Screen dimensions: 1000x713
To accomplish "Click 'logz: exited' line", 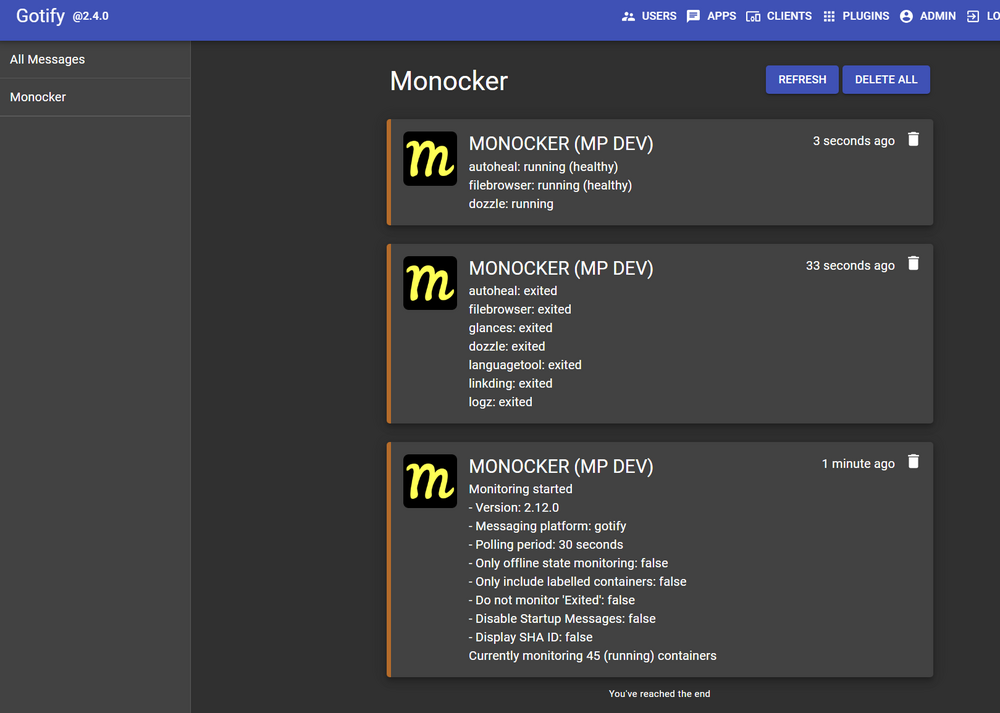I will [x=501, y=402].
